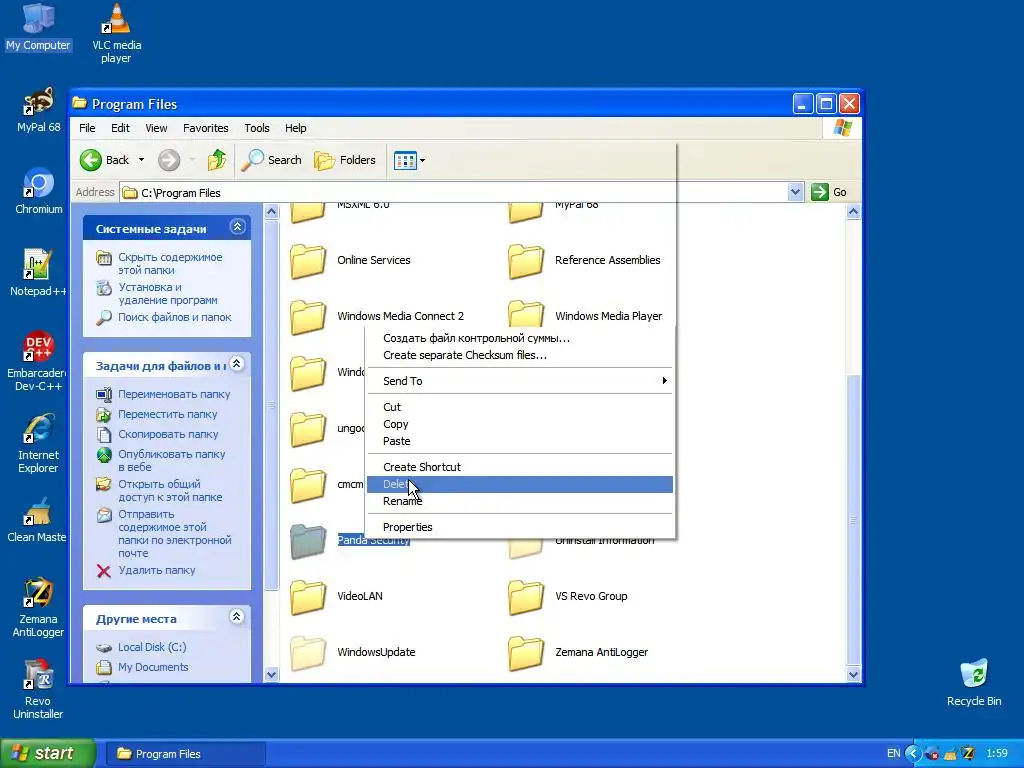Open Local Disk (C:) link

coord(152,647)
